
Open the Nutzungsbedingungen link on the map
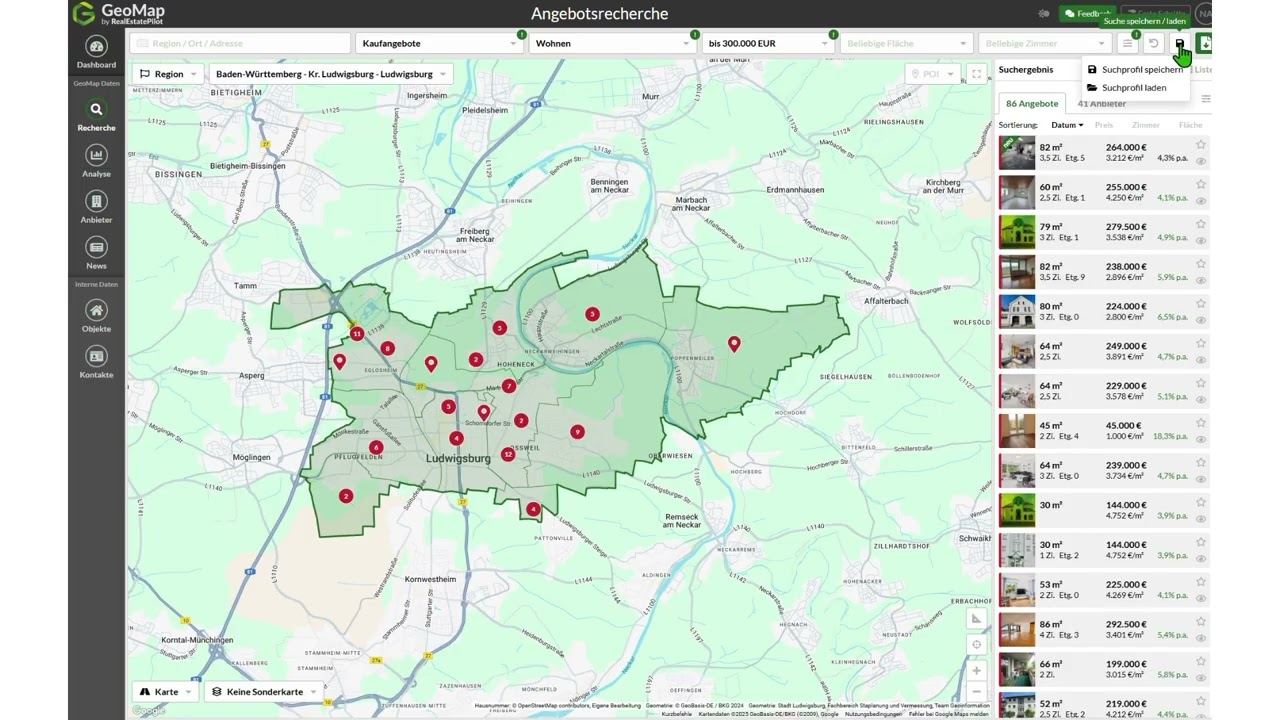[874, 714]
